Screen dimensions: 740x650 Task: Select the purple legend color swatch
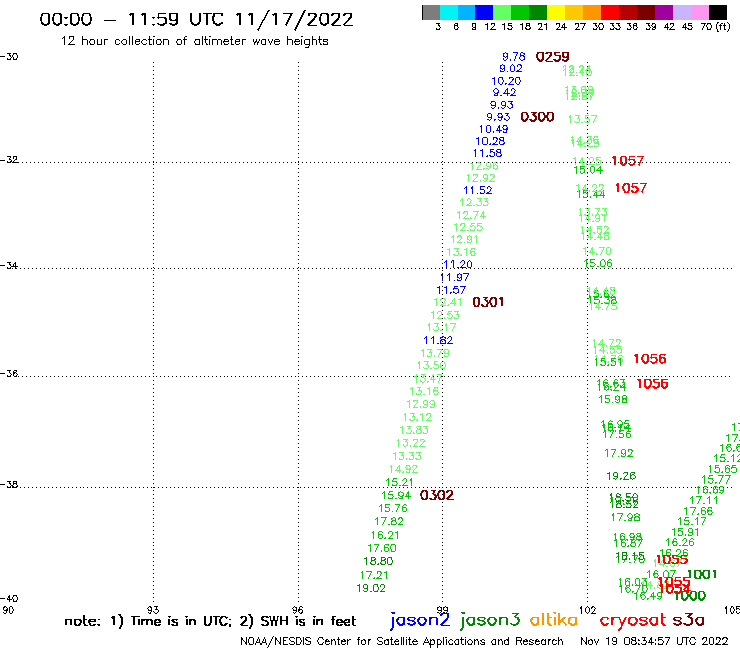pyautogui.click(x=664, y=12)
